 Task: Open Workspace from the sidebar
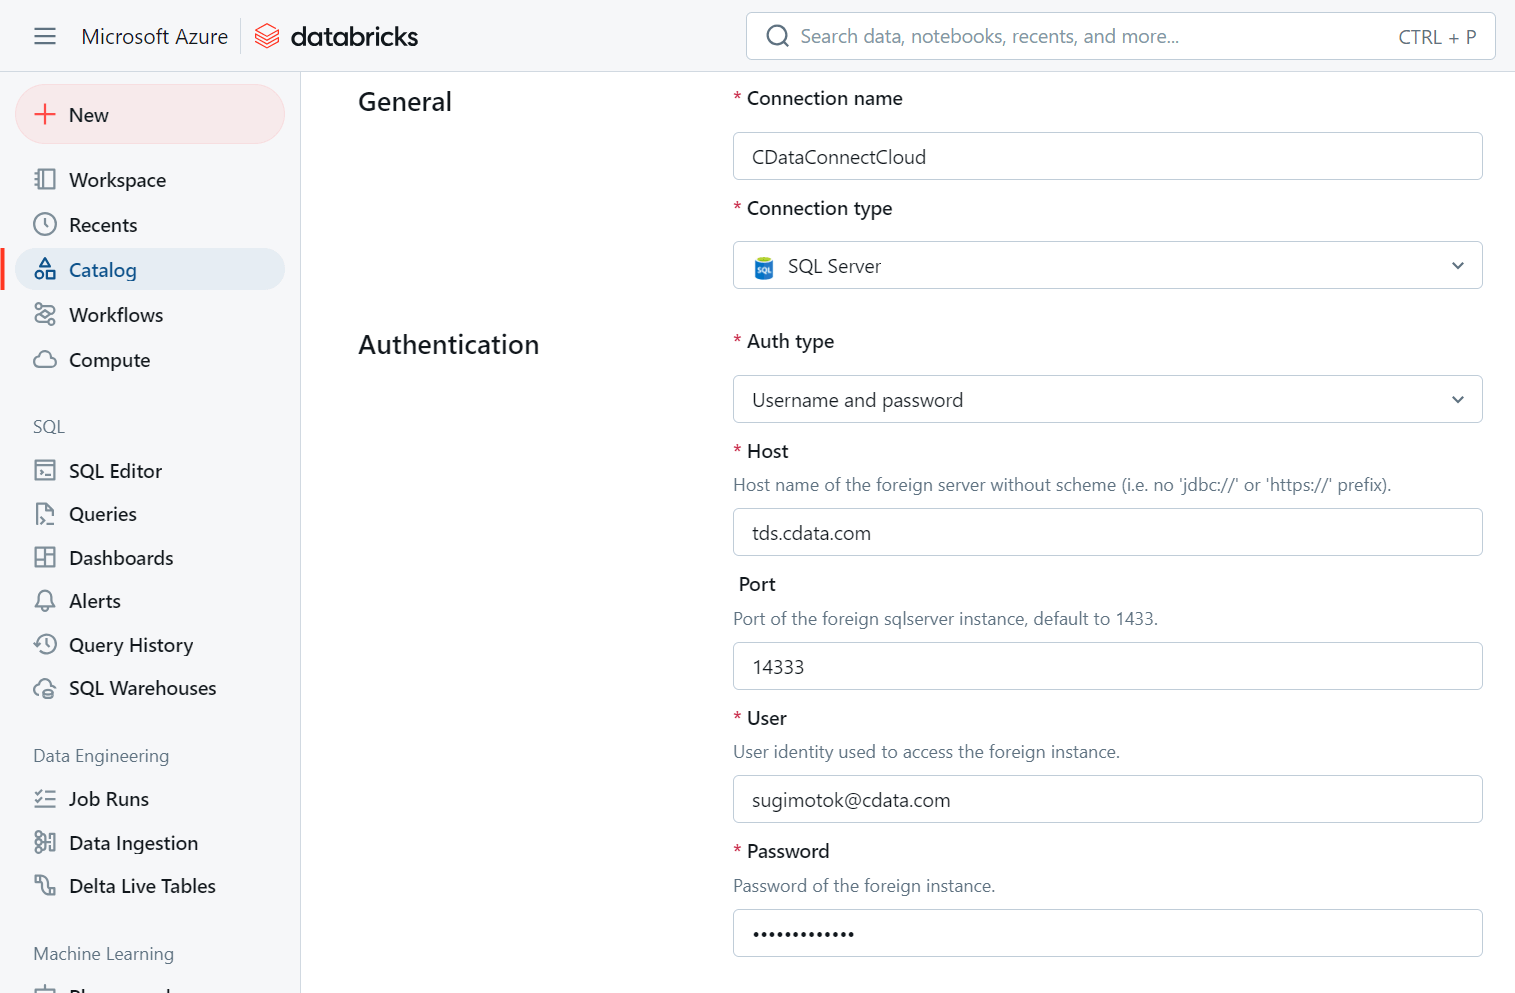150,179
